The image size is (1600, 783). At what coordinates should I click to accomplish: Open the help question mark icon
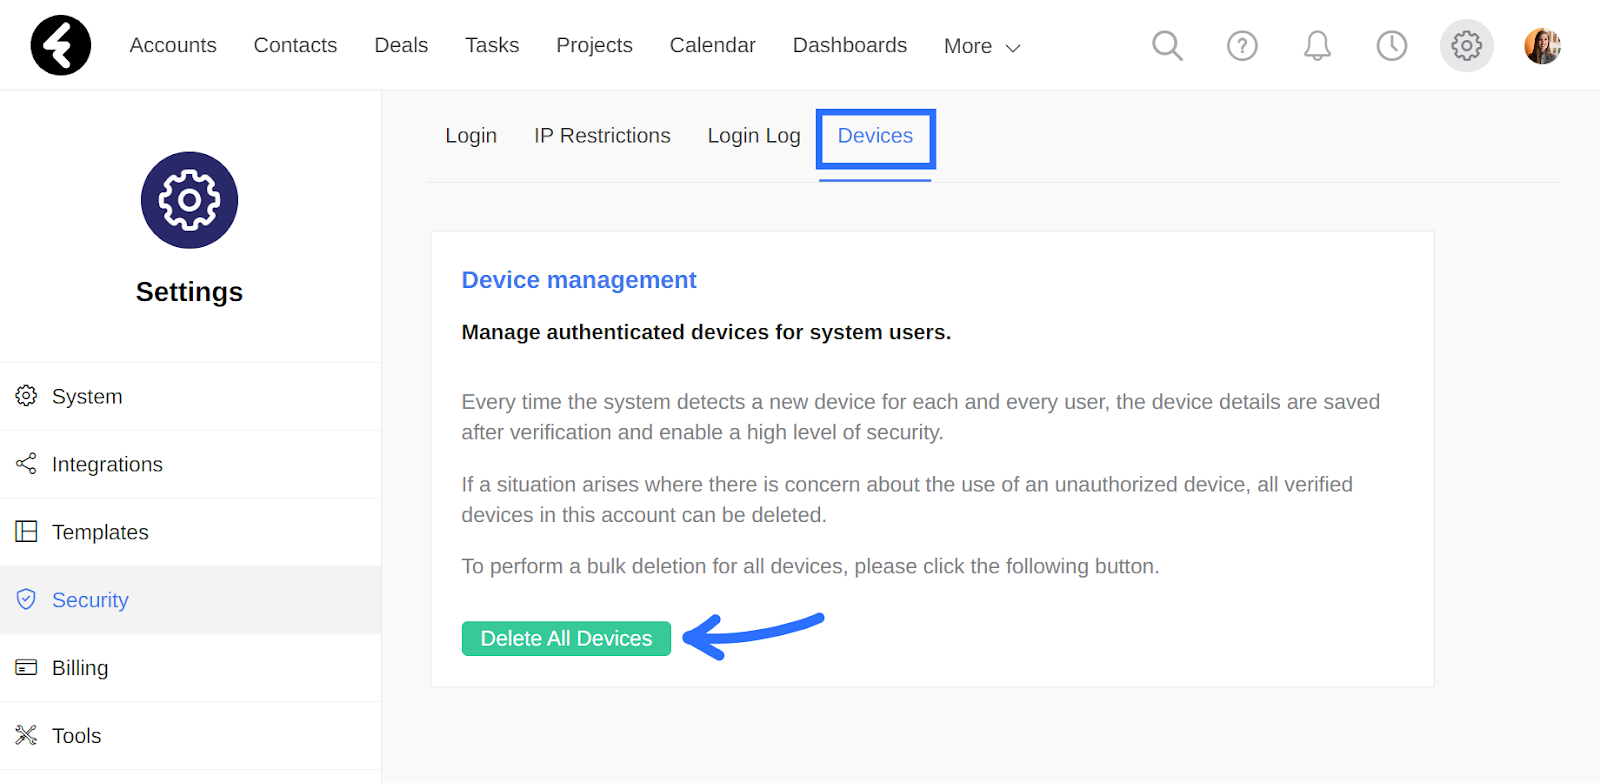(1242, 45)
